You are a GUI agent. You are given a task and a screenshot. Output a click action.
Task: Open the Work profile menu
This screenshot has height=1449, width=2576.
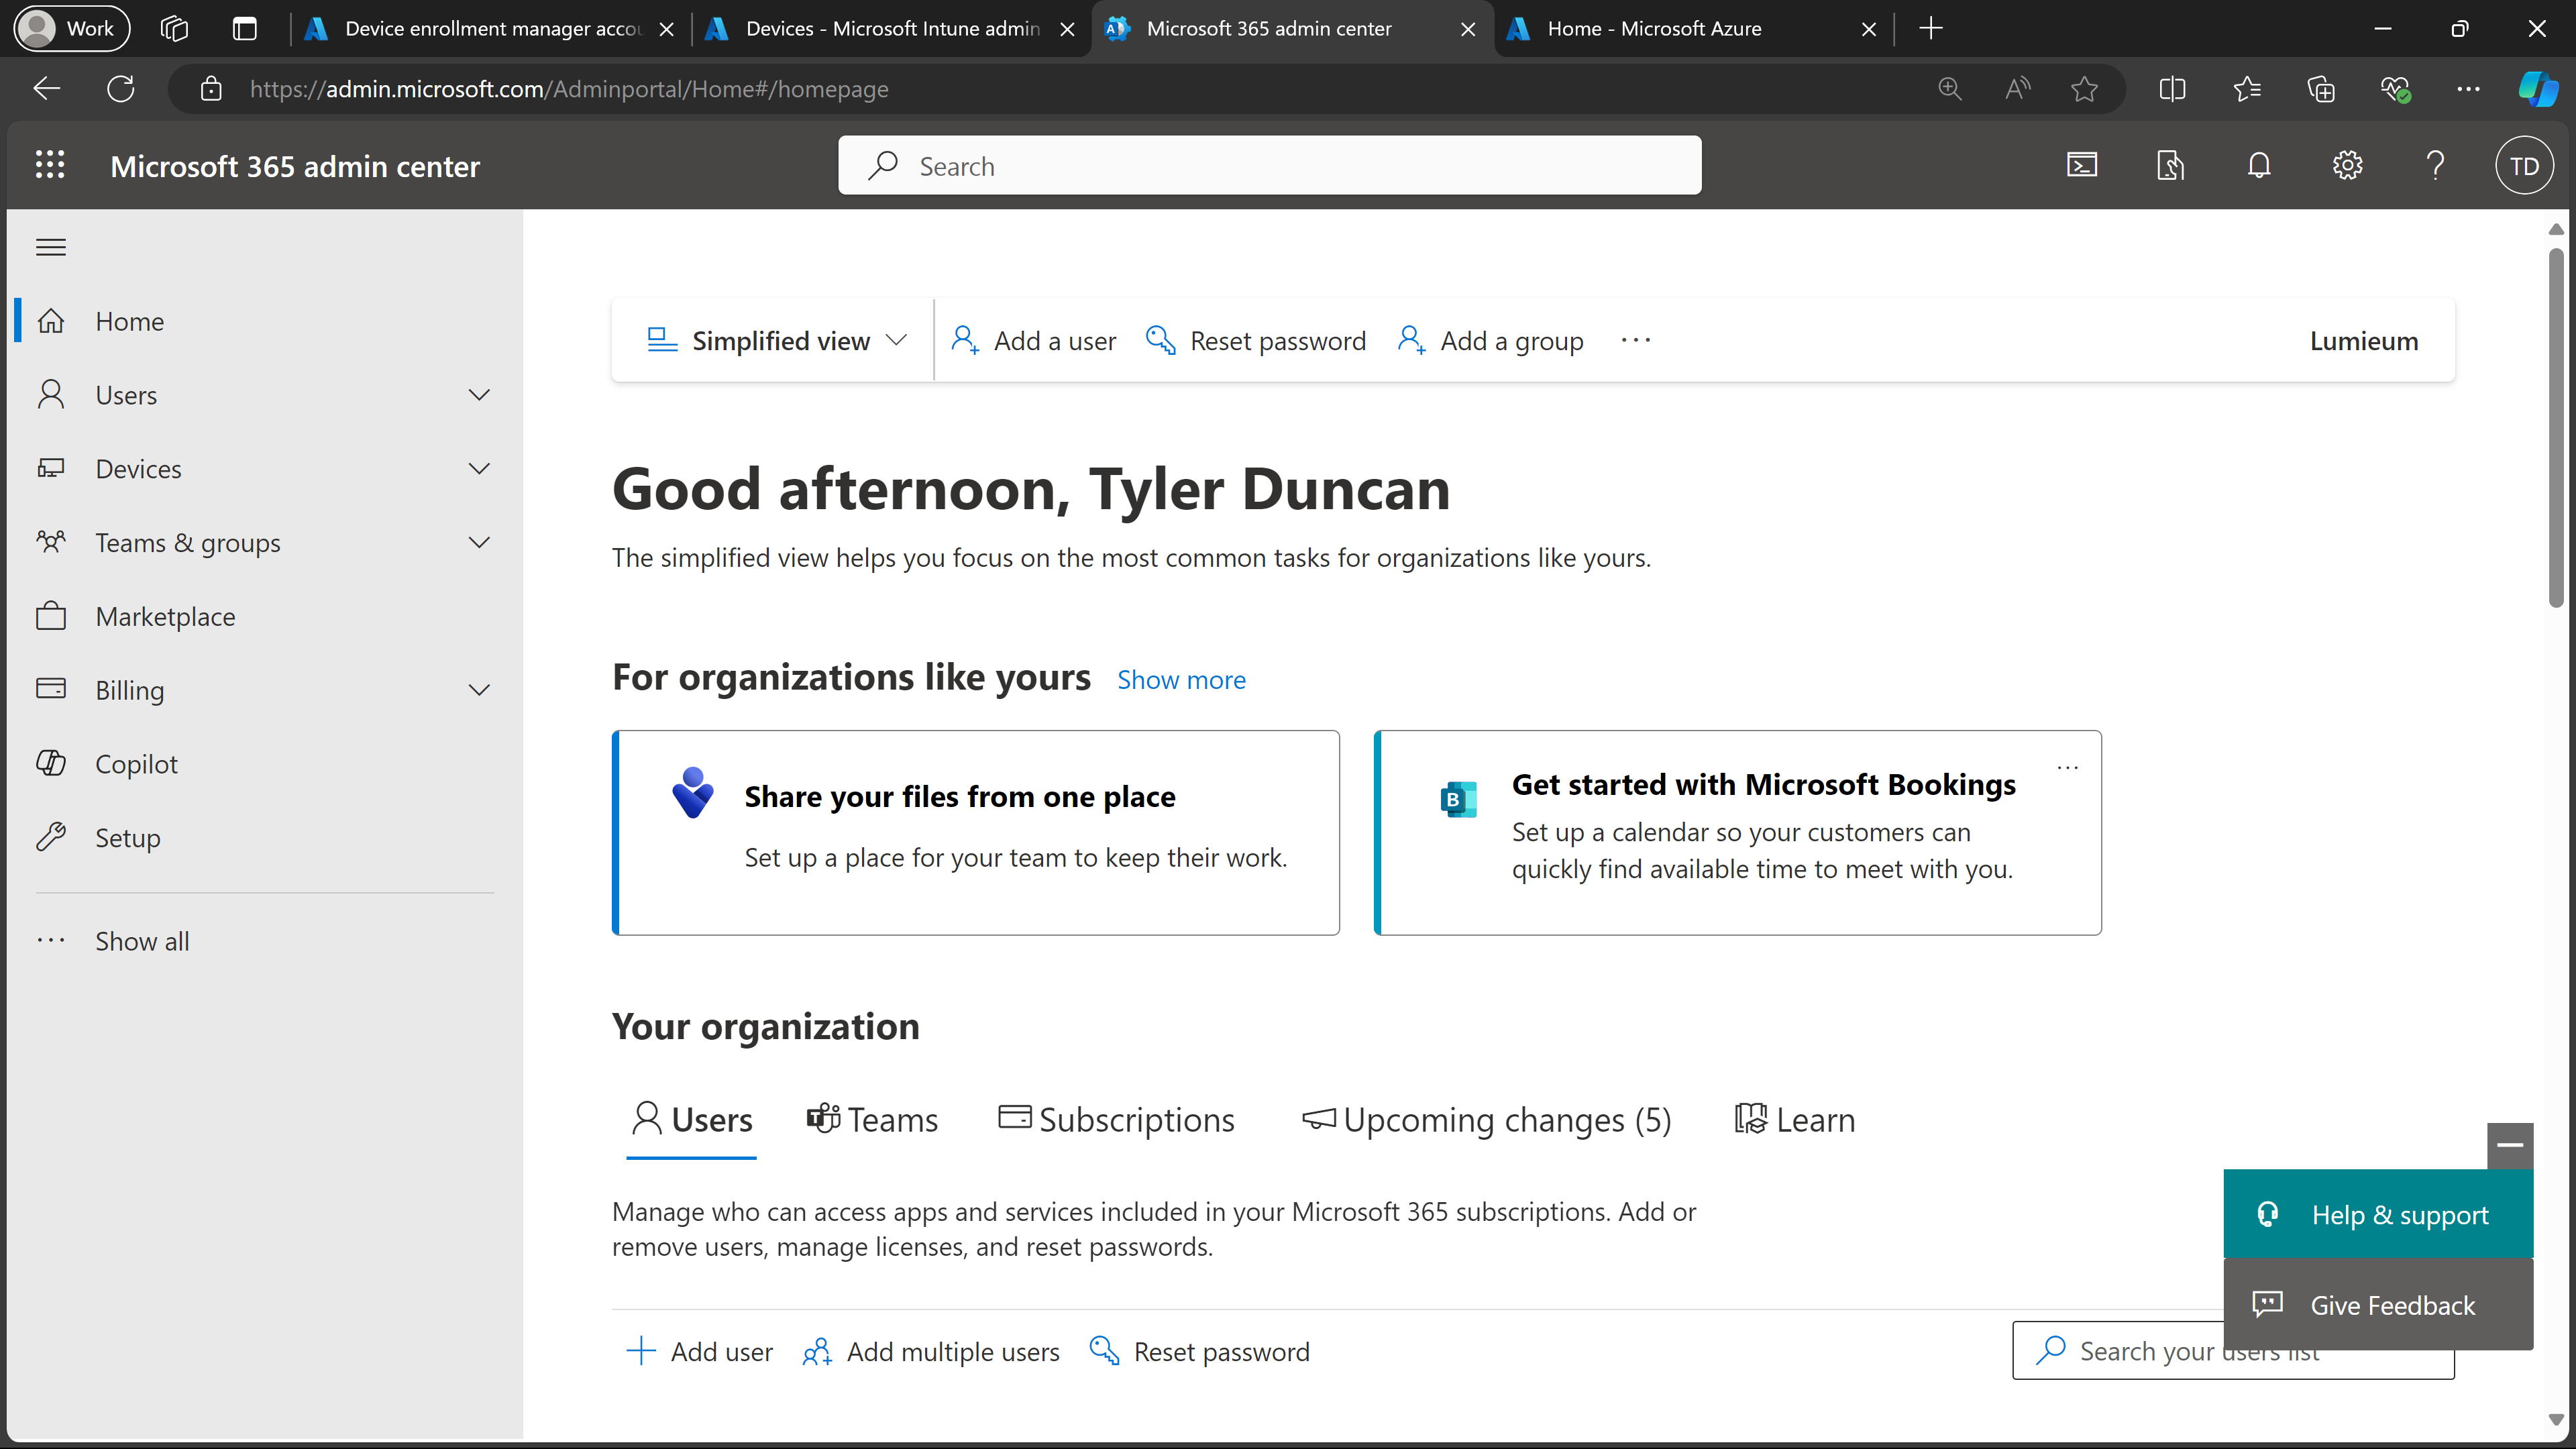click(x=71, y=28)
